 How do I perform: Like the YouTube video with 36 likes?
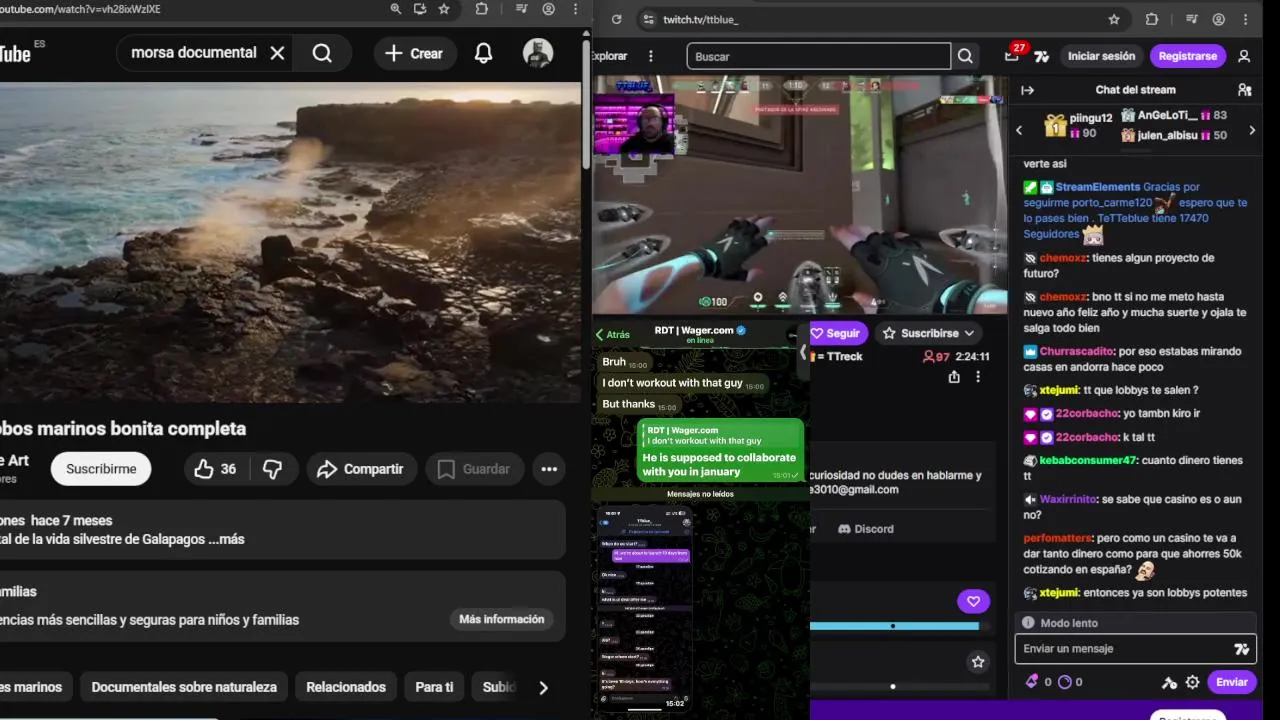tap(216, 469)
